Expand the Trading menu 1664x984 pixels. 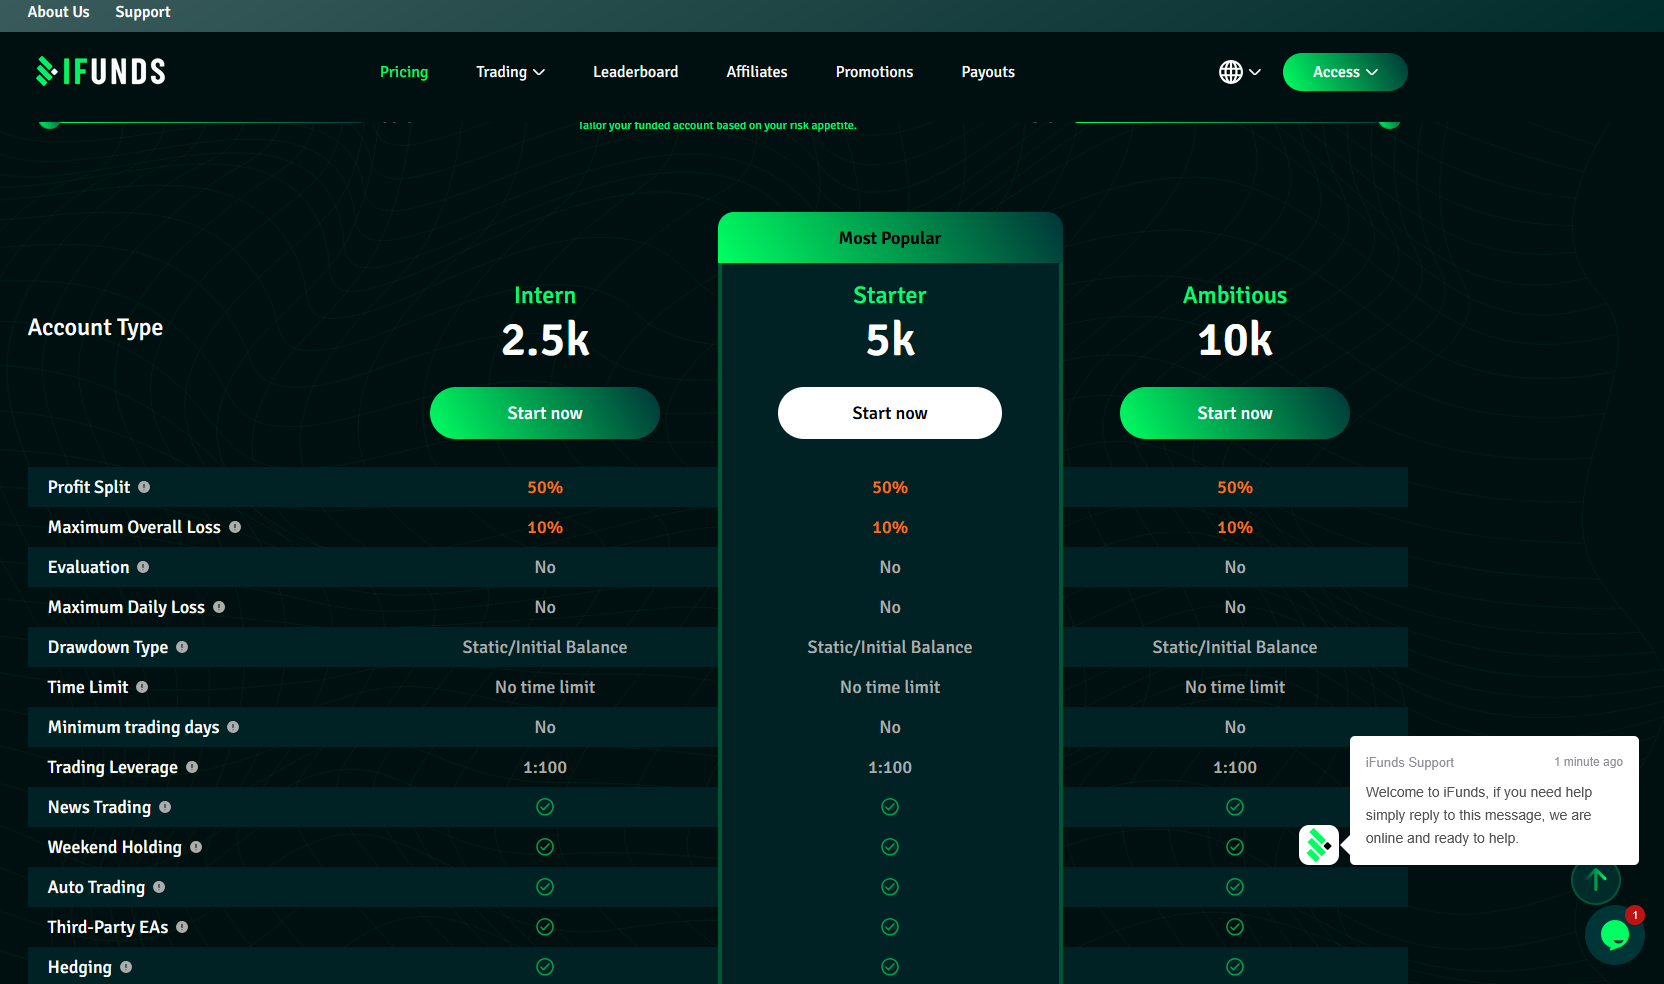pyautogui.click(x=510, y=72)
